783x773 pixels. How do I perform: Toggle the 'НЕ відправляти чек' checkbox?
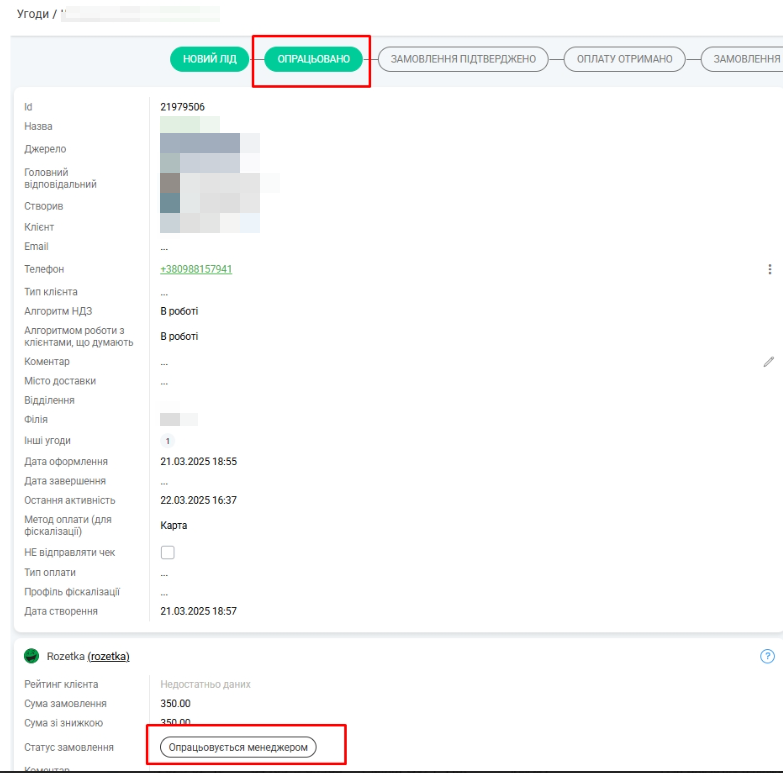pos(168,552)
